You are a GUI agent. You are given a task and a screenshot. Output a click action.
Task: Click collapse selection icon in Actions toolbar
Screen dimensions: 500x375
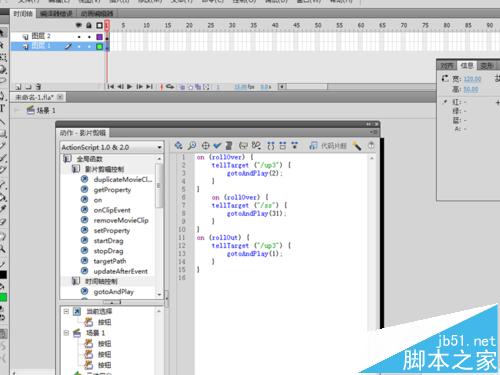(x=283, y=145)
